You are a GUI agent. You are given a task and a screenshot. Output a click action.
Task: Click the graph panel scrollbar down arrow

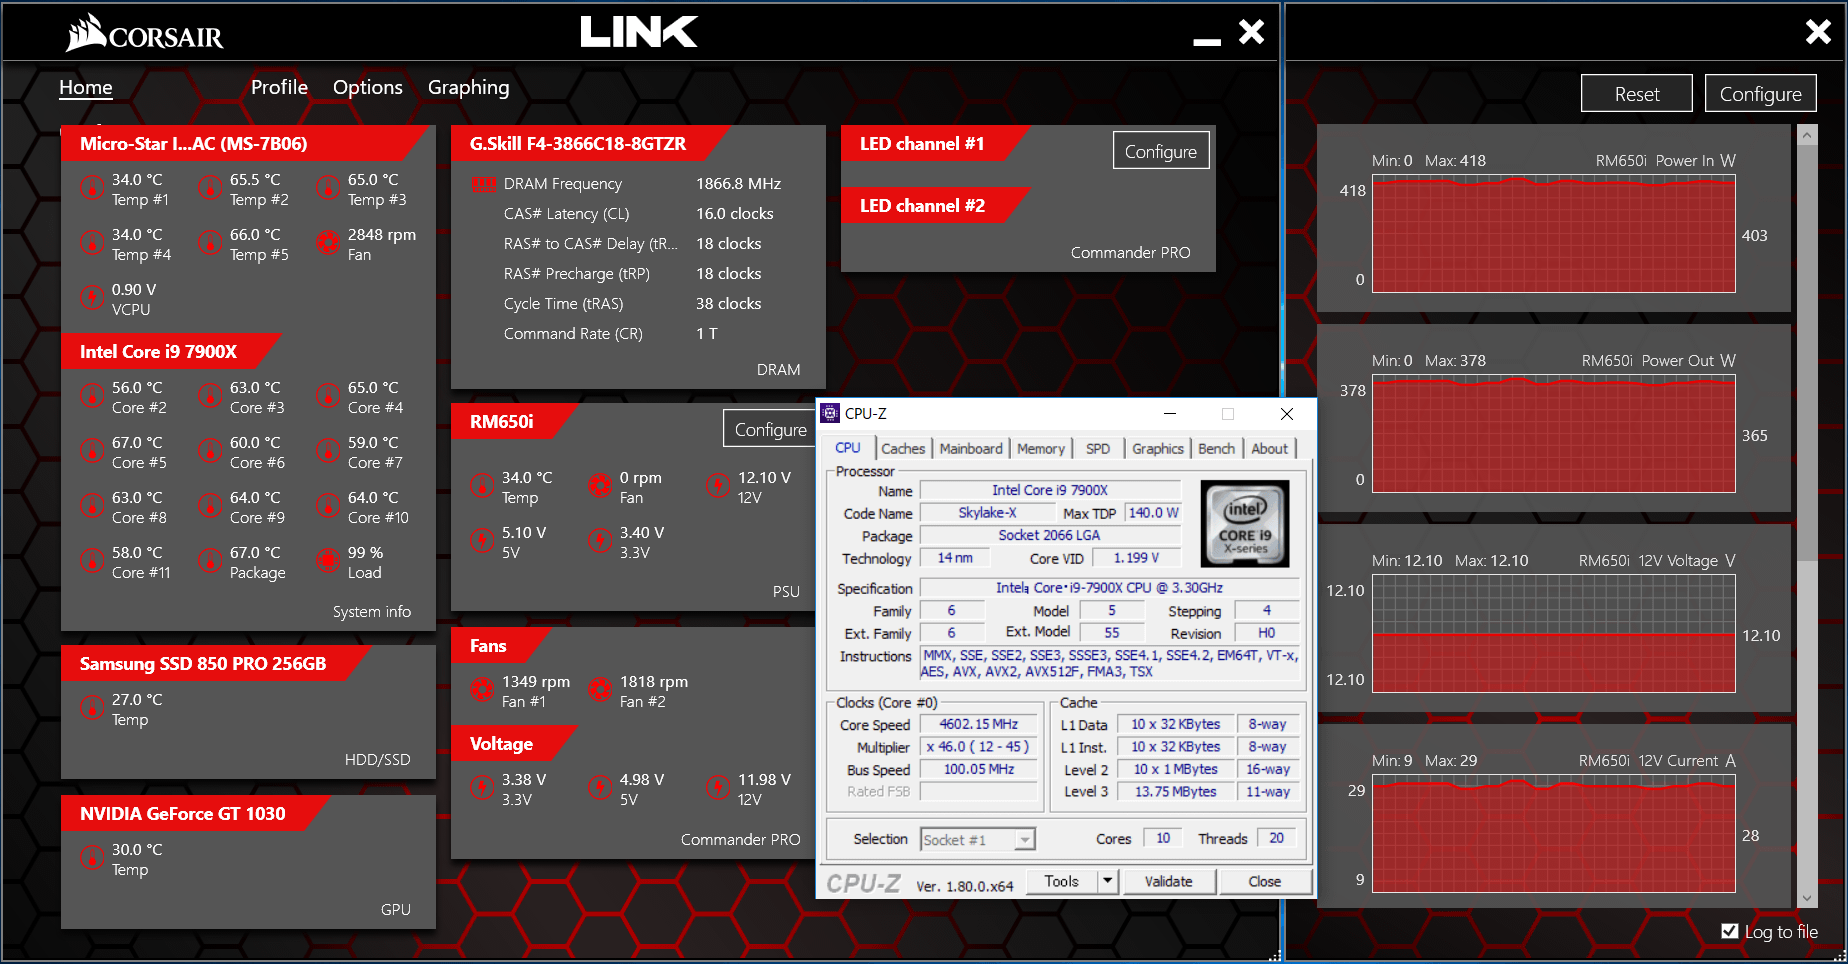pos(1807,897)
